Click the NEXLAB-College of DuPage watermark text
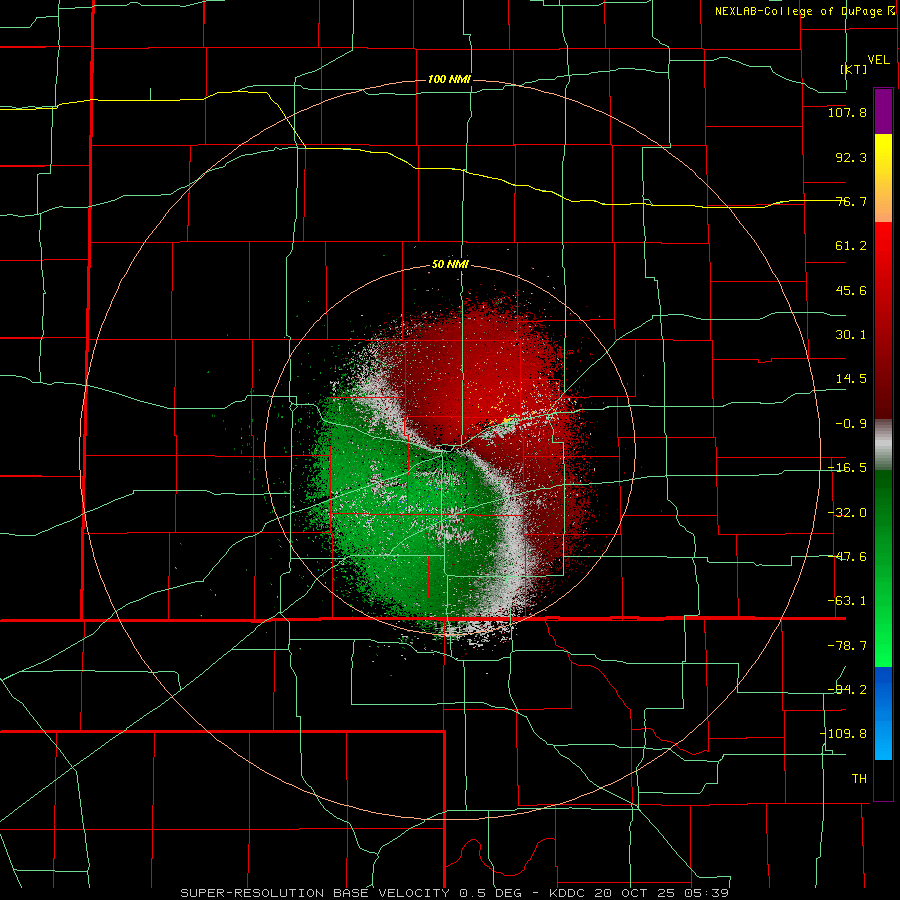Screen dimensions: 900x900 tap(804, 11)
